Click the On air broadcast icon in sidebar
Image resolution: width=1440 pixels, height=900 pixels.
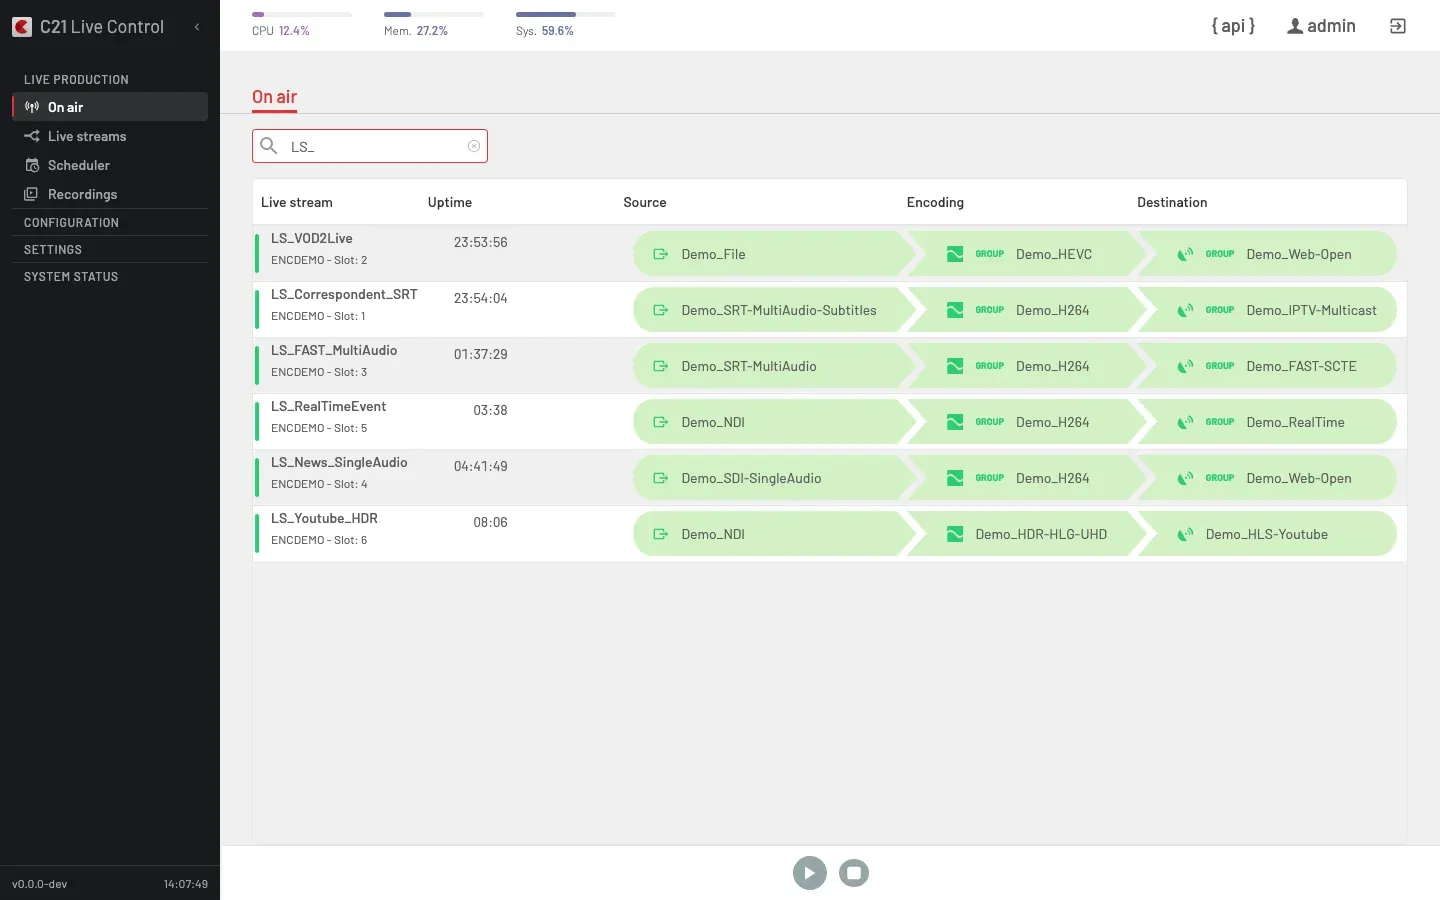pyautogui.click(x=32, y=107)
